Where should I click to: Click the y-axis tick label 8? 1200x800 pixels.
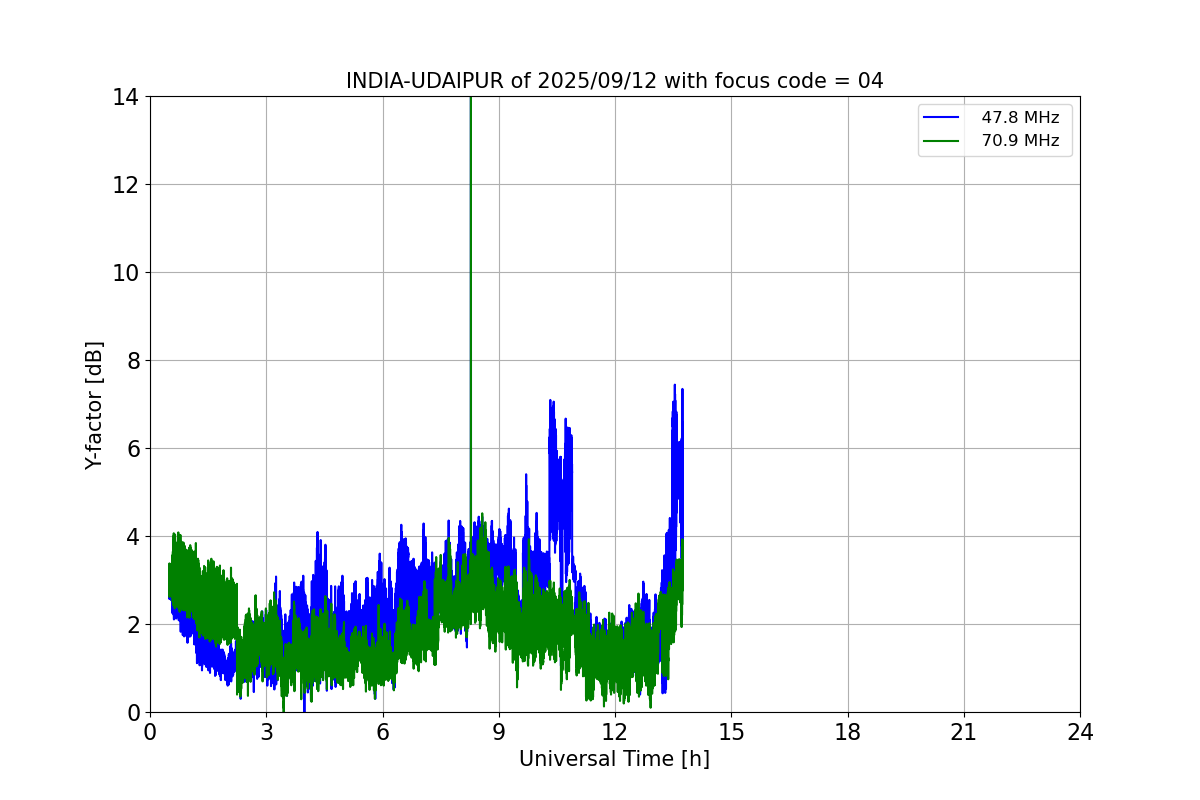pyautogui.click(x=132, y=361)
